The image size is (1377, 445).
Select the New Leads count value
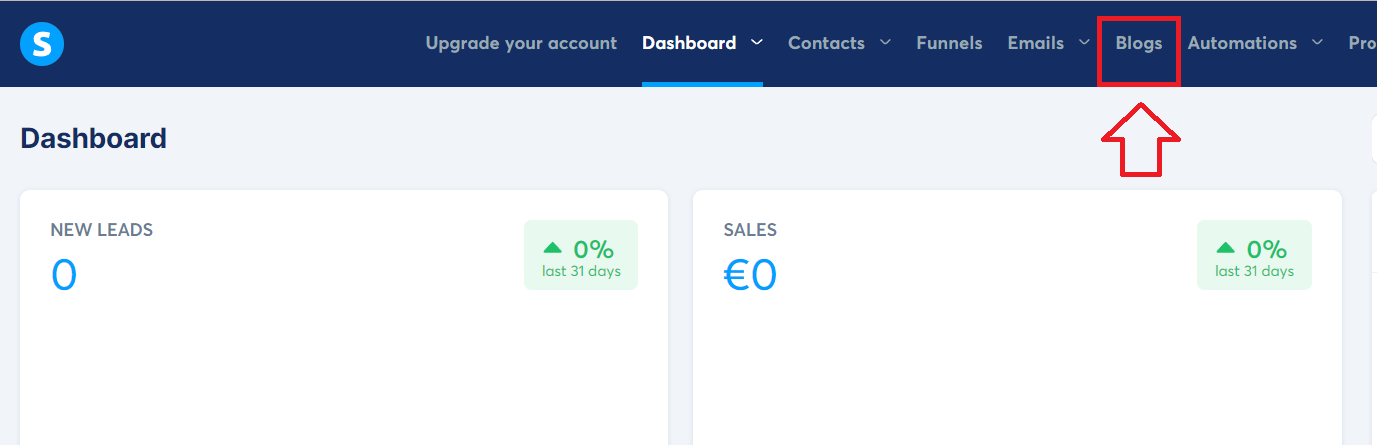click(x=64, y=275)
